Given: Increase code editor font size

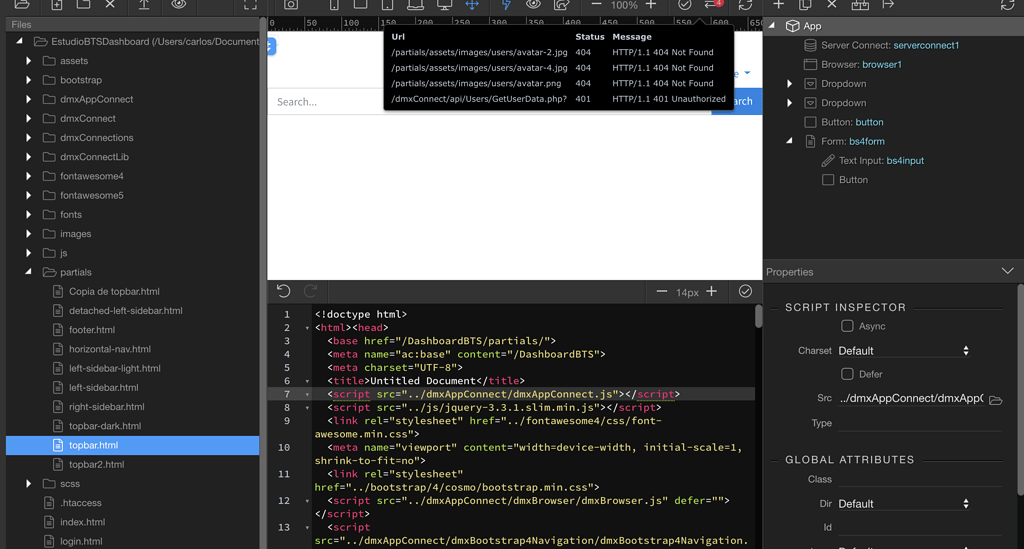Looking at the screenshot, I should tap(712, 291).
